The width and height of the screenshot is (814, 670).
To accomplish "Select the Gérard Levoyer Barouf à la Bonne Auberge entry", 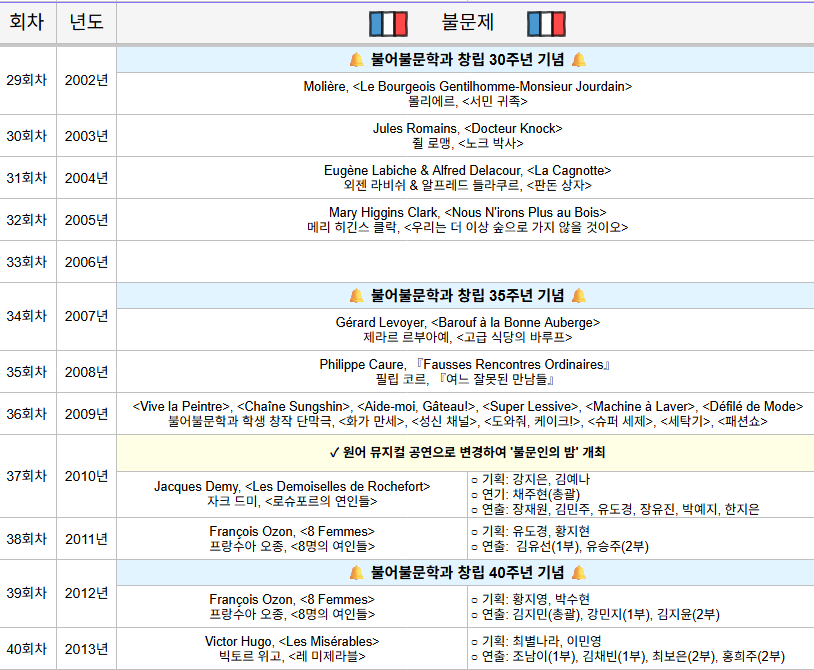I will (467, 330).
